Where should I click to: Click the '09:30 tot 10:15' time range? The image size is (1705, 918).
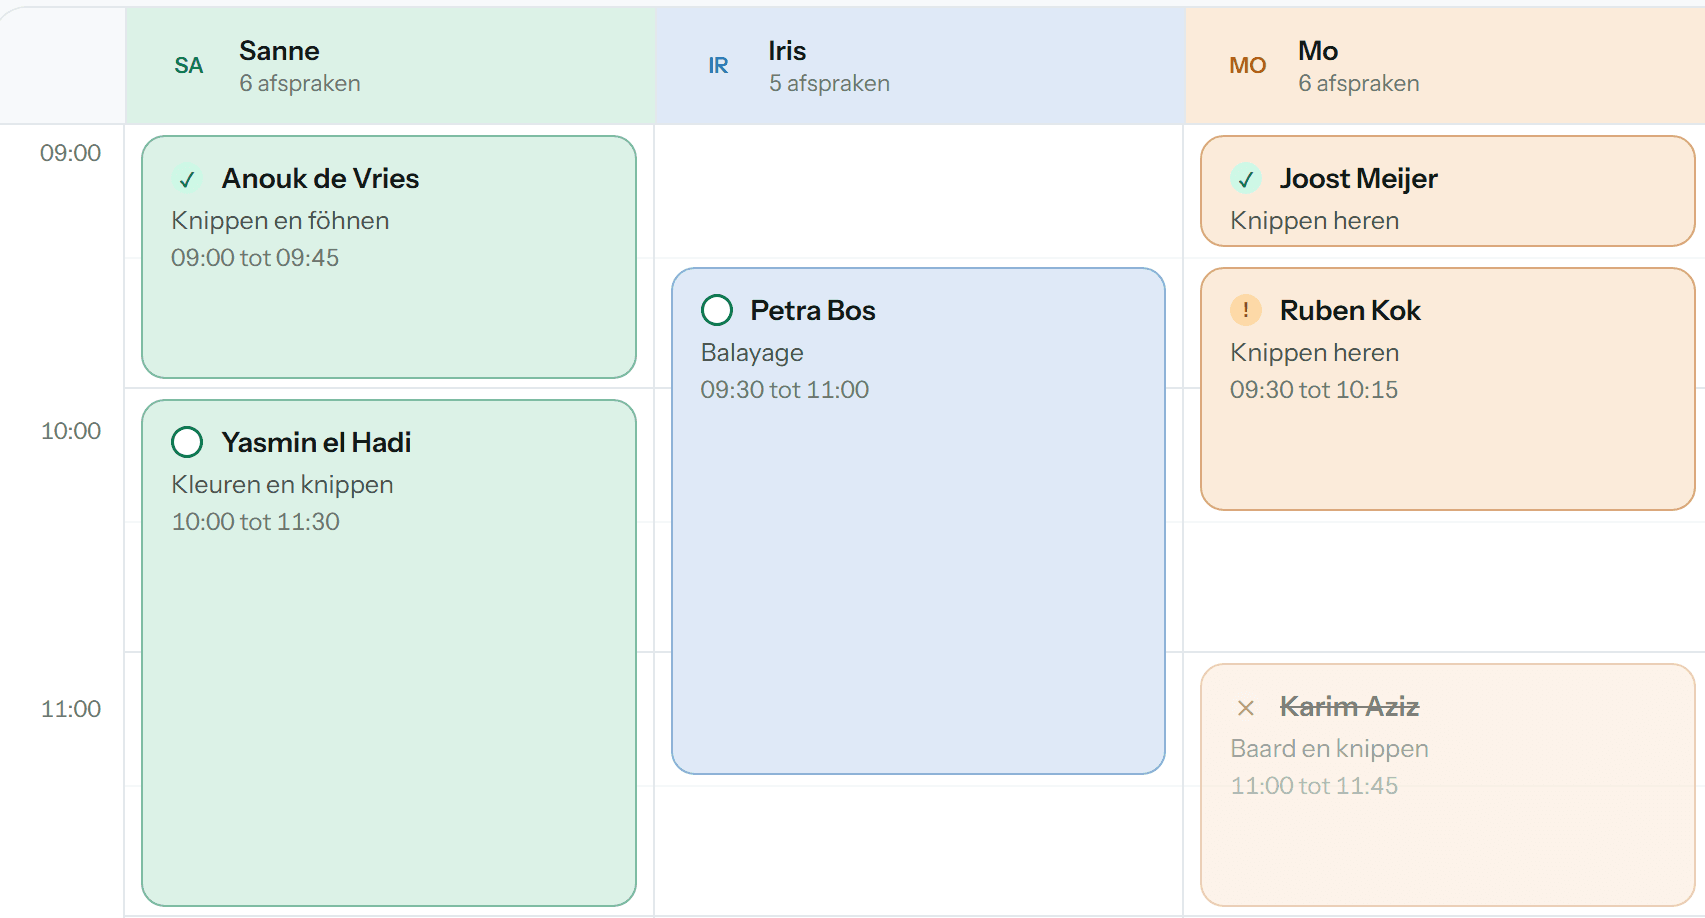(1314, 390)
